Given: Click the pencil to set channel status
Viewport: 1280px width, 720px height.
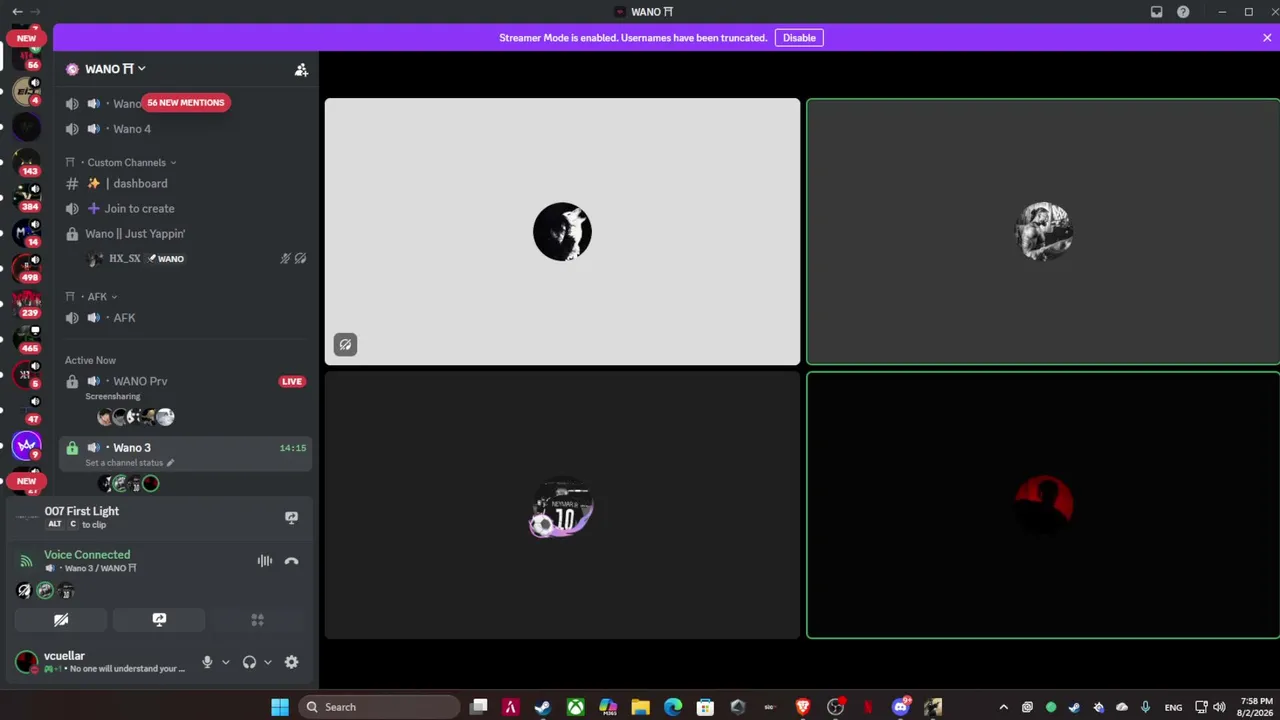Looking at the screenshot, I should coord(170,463).
